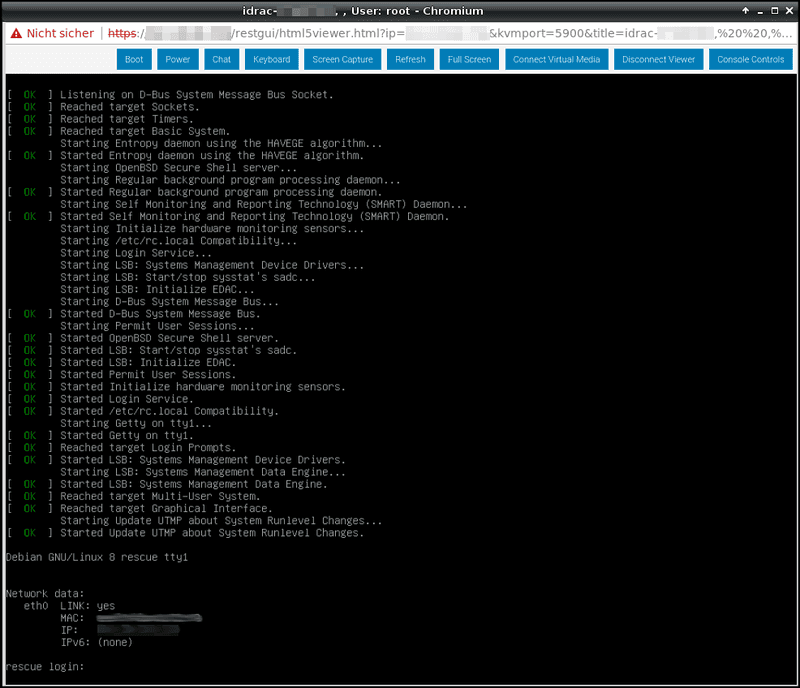Click the up-arrow icon in the title bar
The height and width of the screenshot is (688, 800).
[743, 10]
